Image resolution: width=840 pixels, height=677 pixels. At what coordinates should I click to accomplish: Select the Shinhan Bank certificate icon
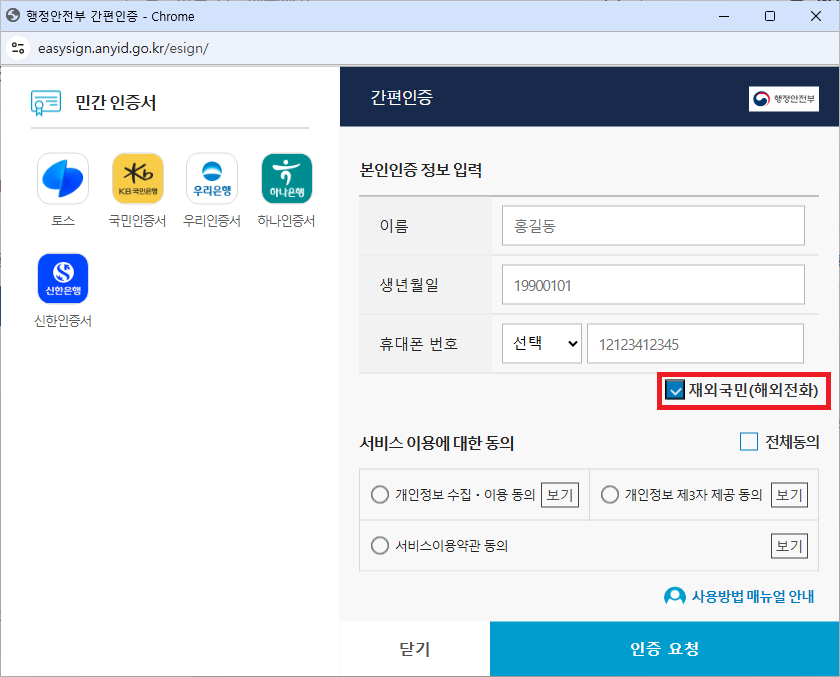[x=63, y=279]
